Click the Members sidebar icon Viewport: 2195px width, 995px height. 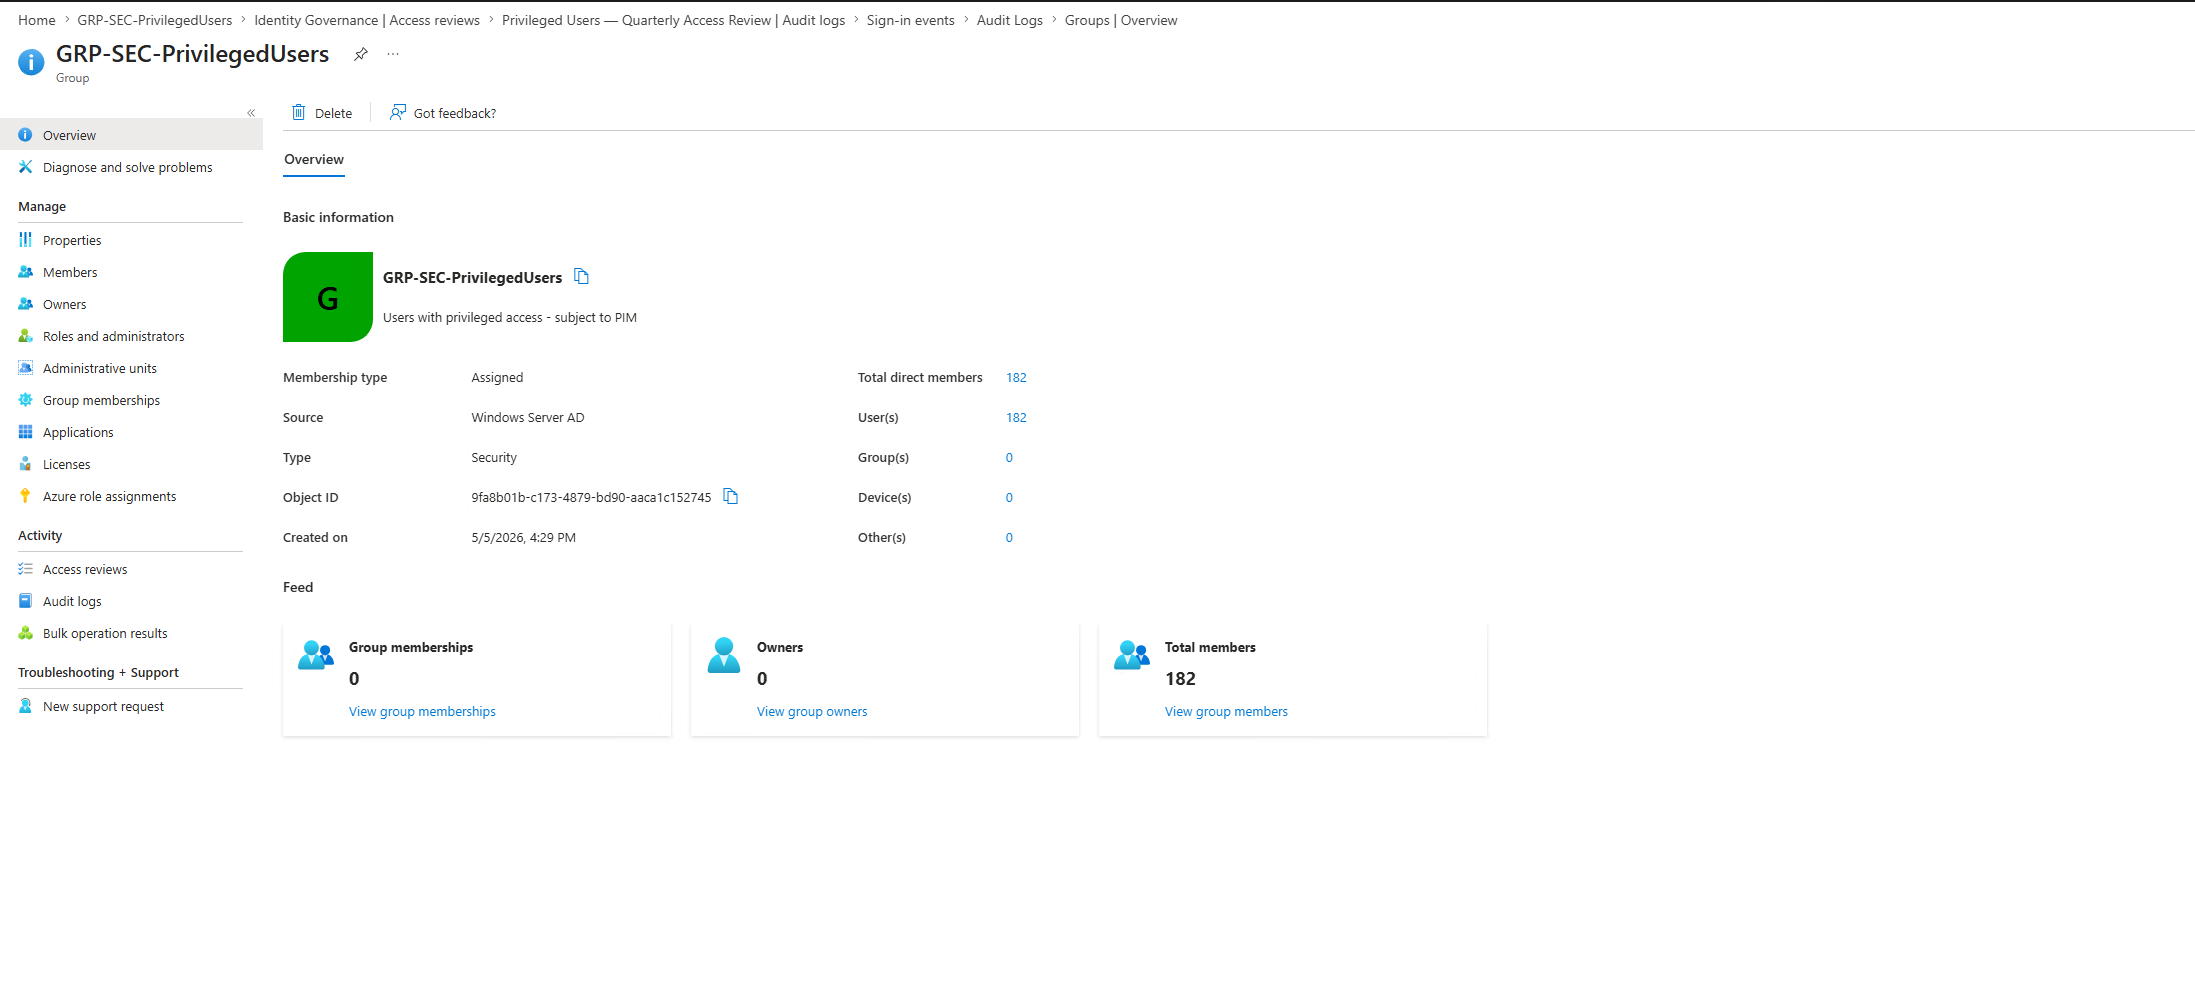point(25,272)
